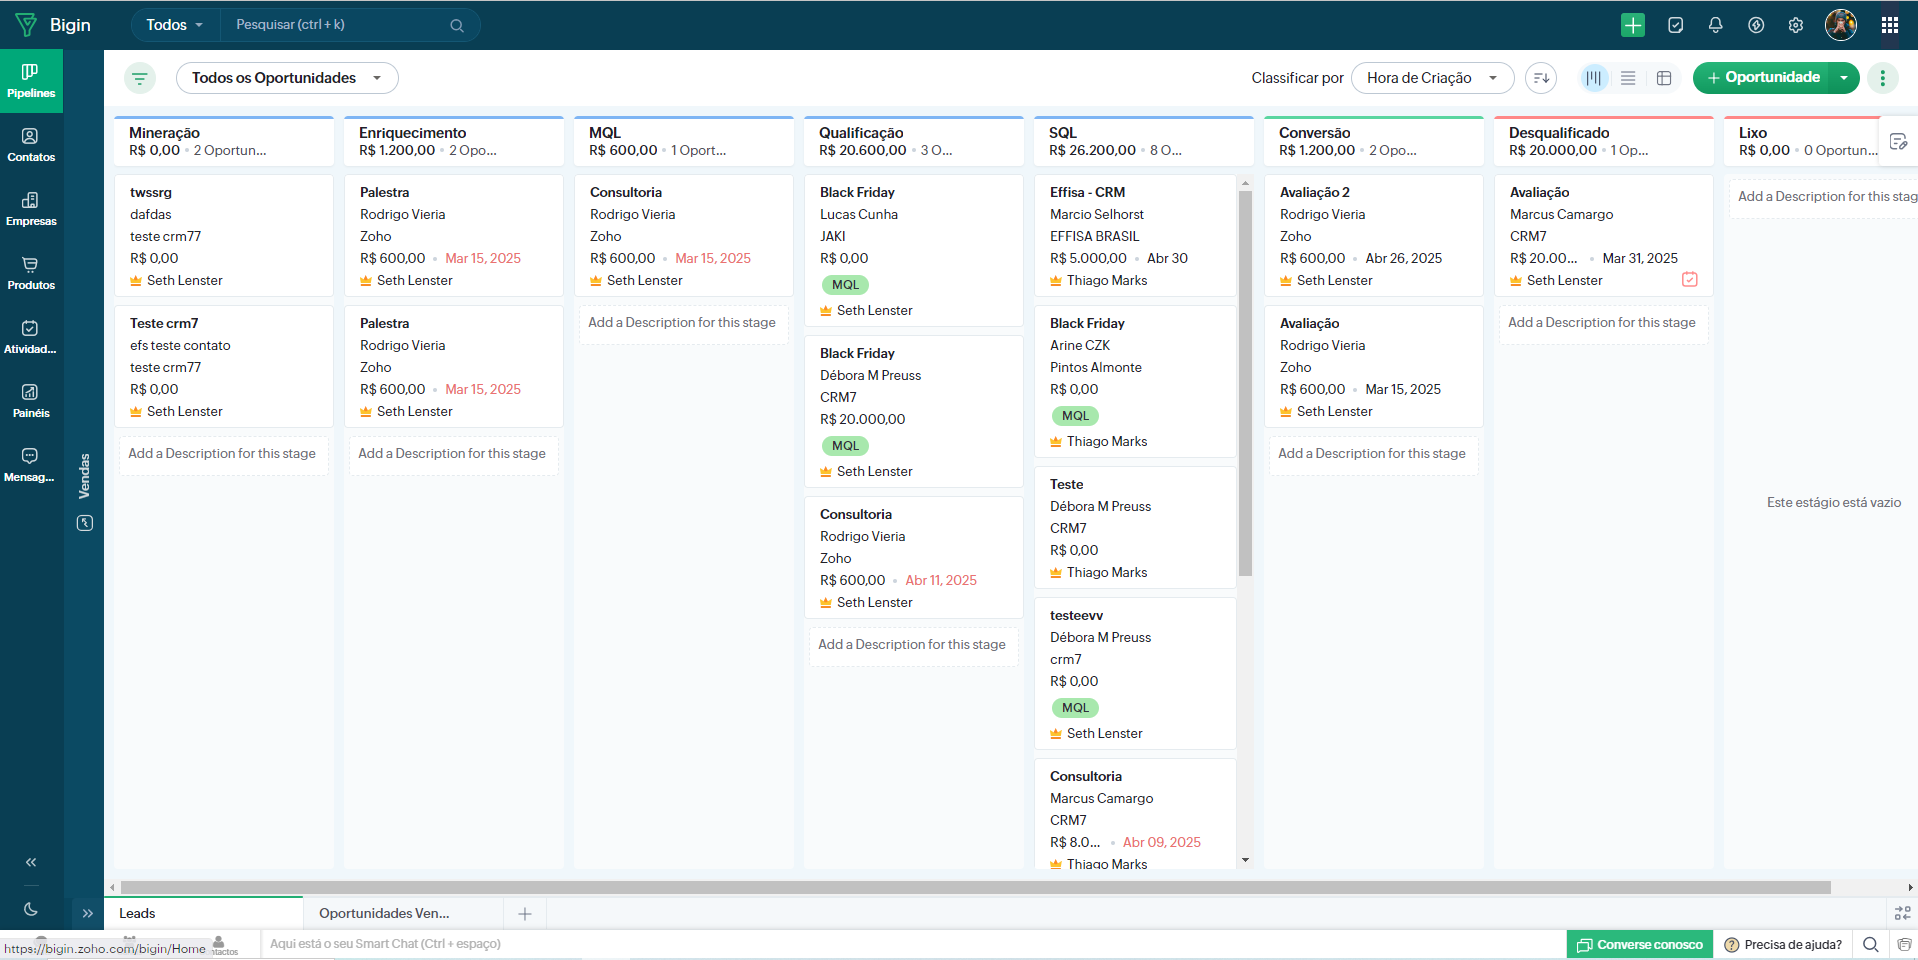
Task: Open the settings gear icon
Action: click(x=1795, y=25)
